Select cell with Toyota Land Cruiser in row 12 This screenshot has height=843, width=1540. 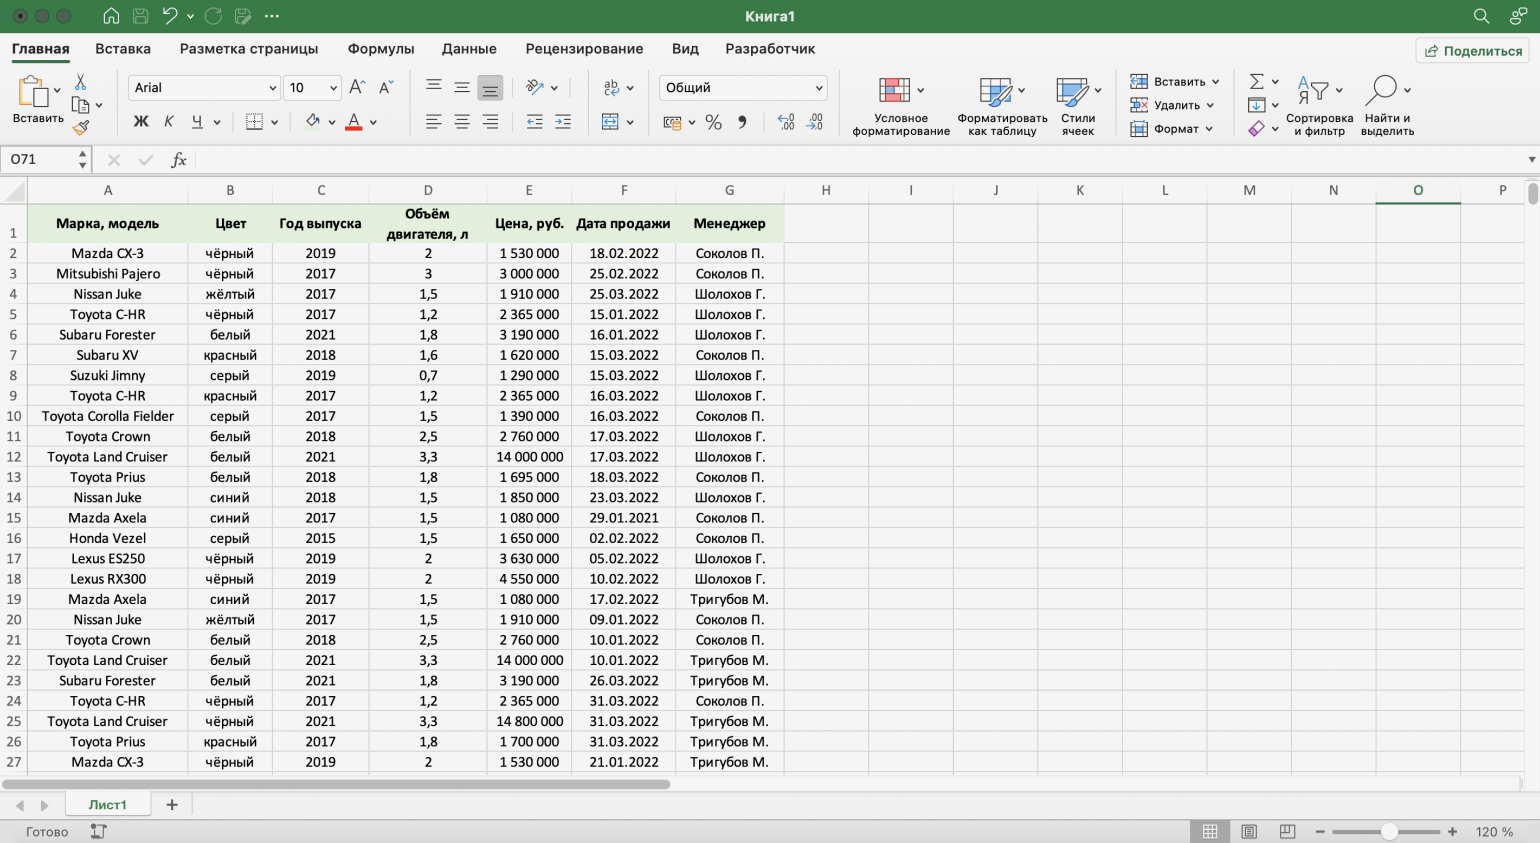pyautogui.click(x=107, y=457)
